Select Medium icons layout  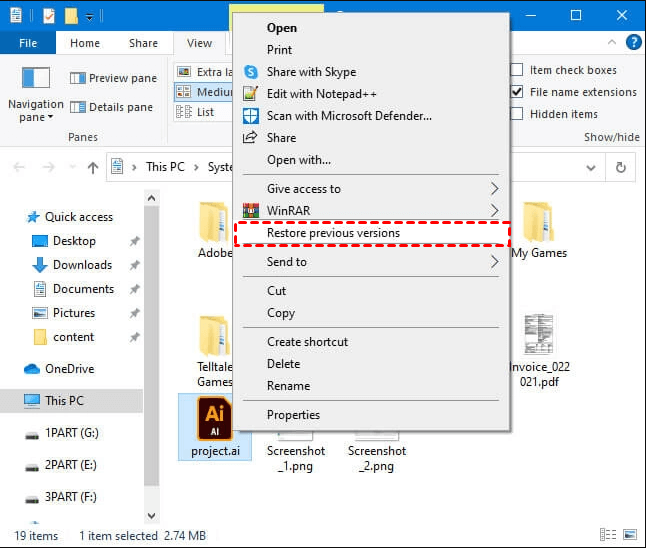(204, 92)
